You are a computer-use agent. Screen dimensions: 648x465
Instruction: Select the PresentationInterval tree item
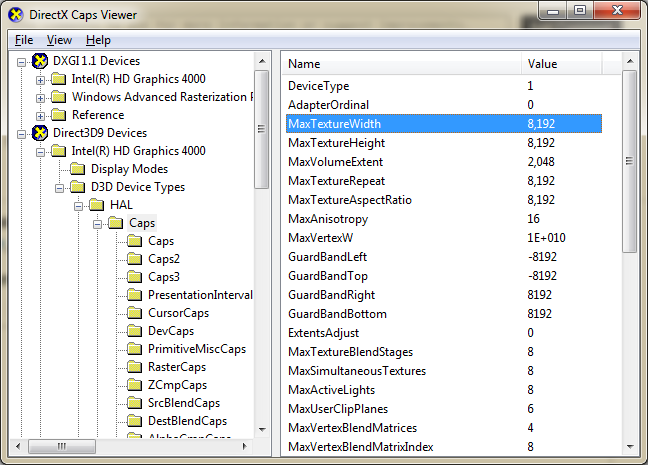click(200, 295)
